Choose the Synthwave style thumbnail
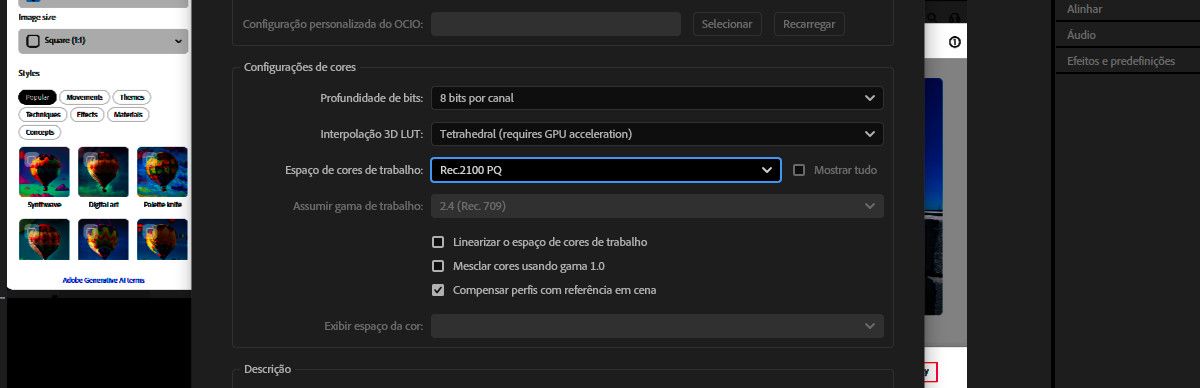This screenshot has height=388, width=1200. click(44, 171)
